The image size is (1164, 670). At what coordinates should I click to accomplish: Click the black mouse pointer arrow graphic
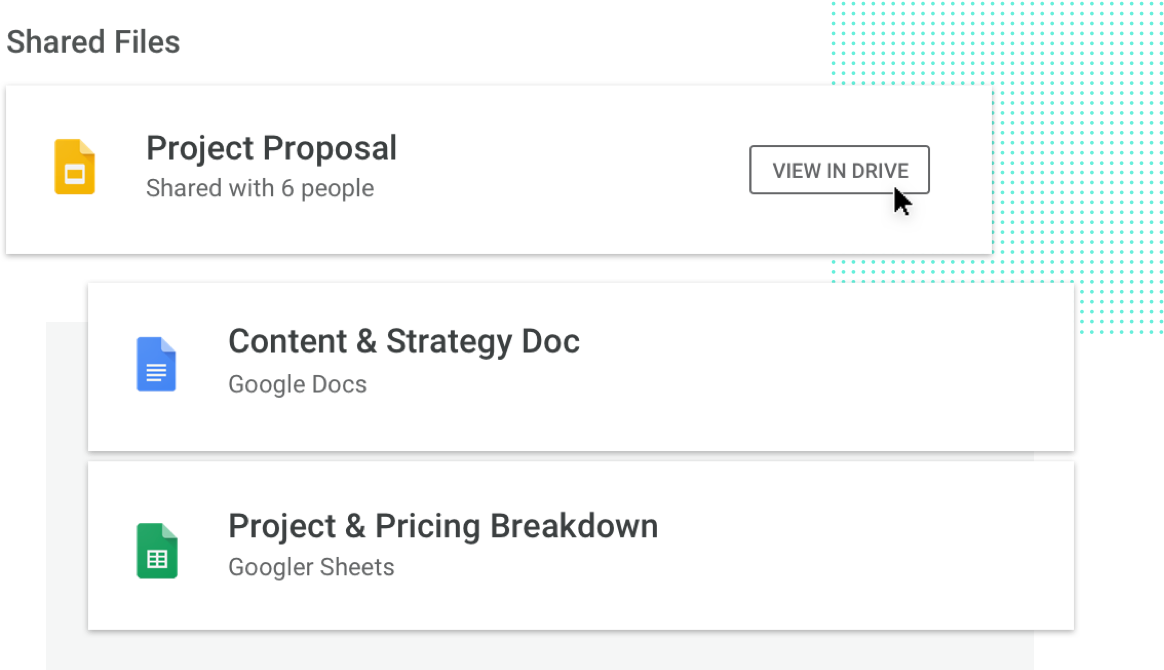point(902,202)
